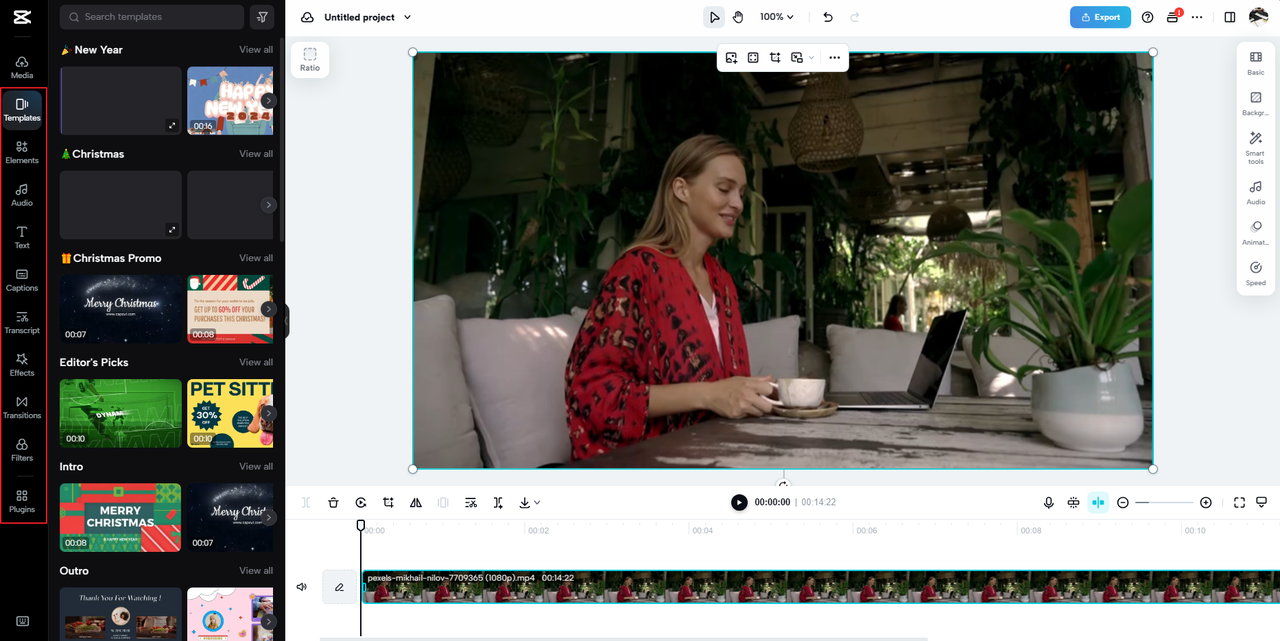Click the fit-to-canvas icon in floating toolbar

(753, 58)
